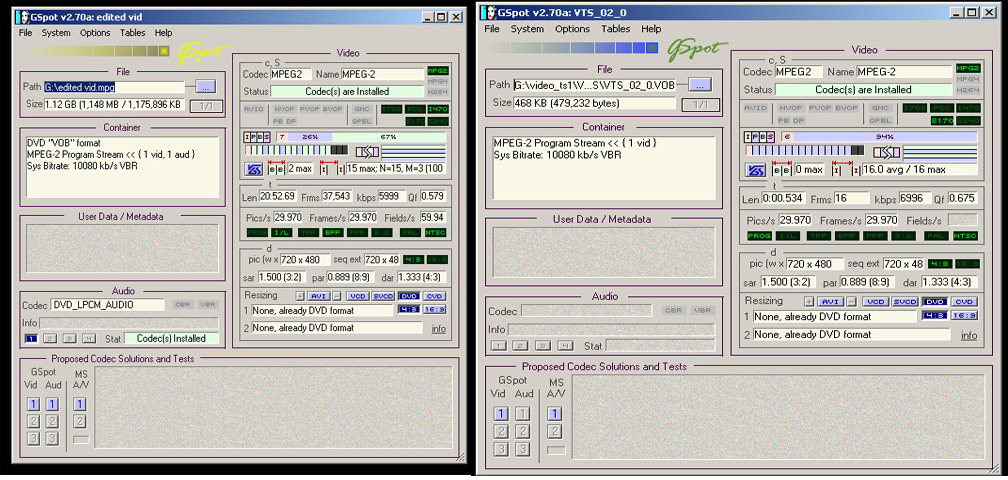
Task: Click the I P B S legend in VTS_02_0 window
Action: click(x=759, y=136)
